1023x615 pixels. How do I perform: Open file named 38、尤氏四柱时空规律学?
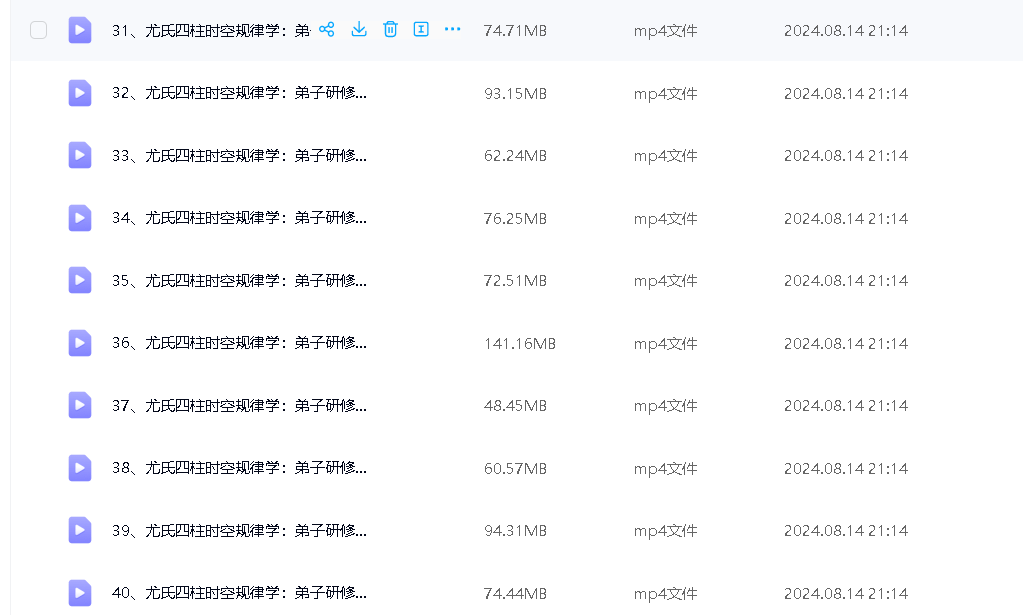[x=239, y=468]
